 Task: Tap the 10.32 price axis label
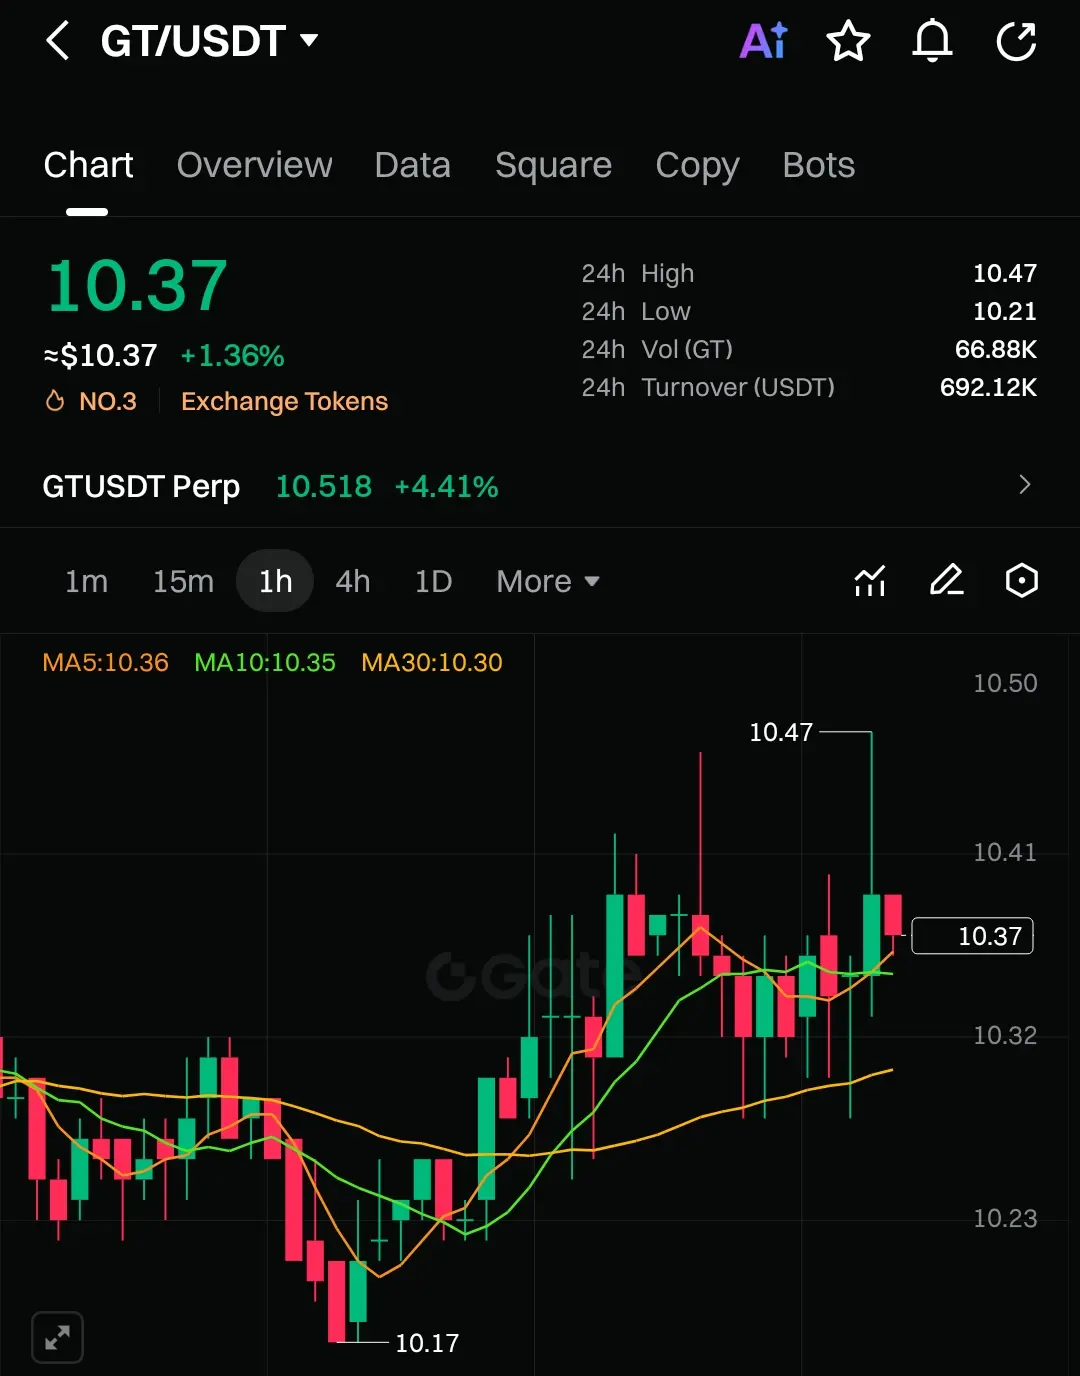click(x=1005, y=1035)
